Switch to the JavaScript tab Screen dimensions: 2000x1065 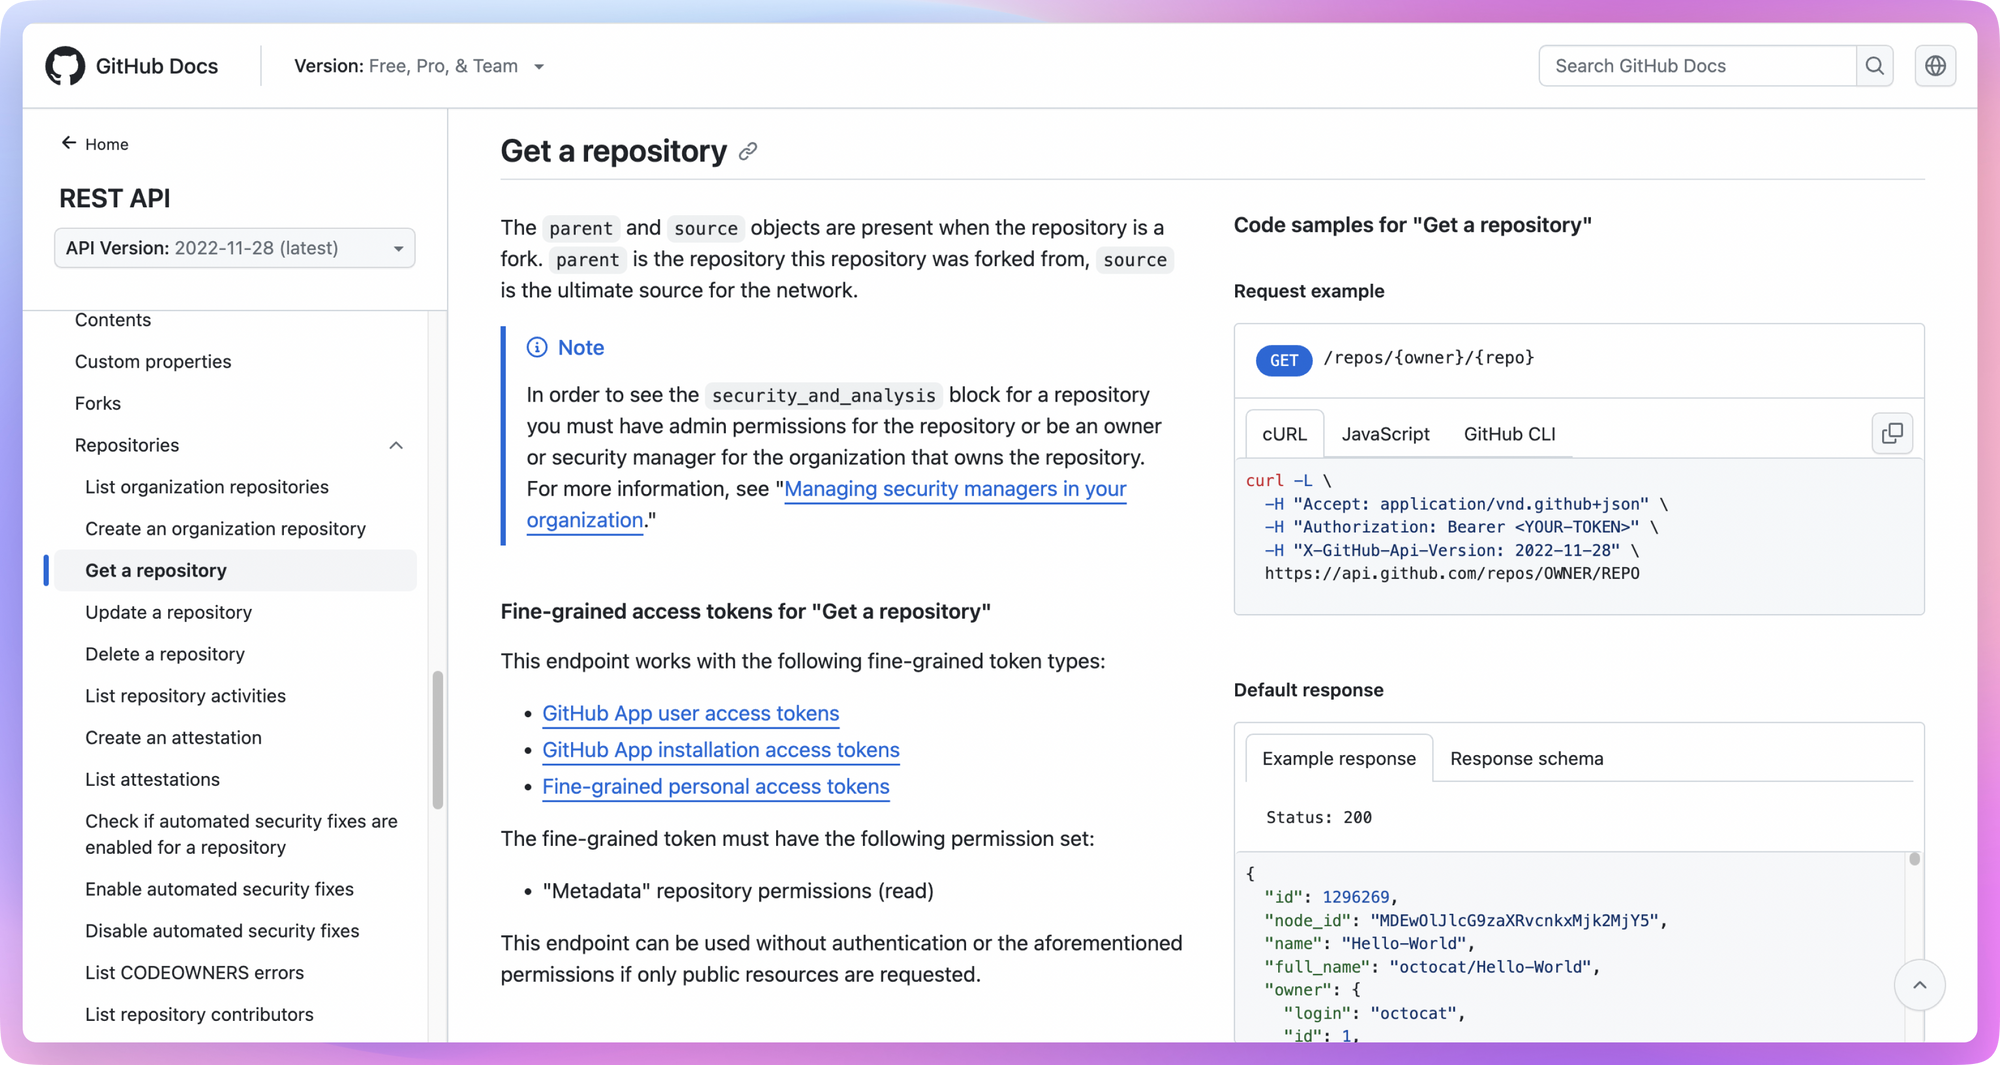[x=1385, y=434]
